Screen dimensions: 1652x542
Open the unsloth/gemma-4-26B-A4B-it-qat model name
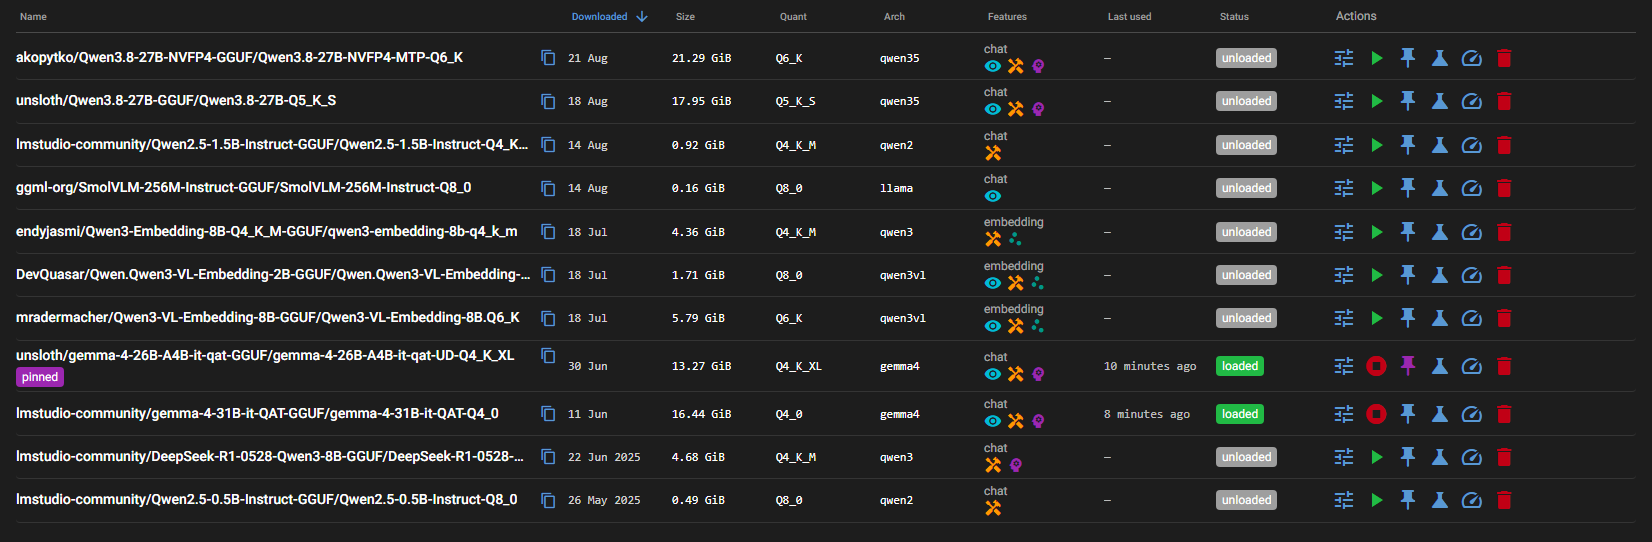click(x=265, y=355)
